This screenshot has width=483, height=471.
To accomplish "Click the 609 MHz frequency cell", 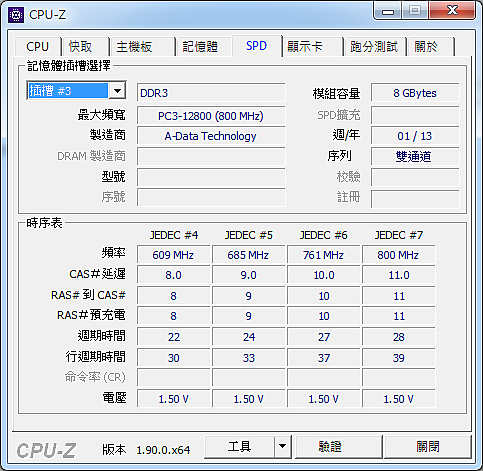I will [x=173, y=255].
